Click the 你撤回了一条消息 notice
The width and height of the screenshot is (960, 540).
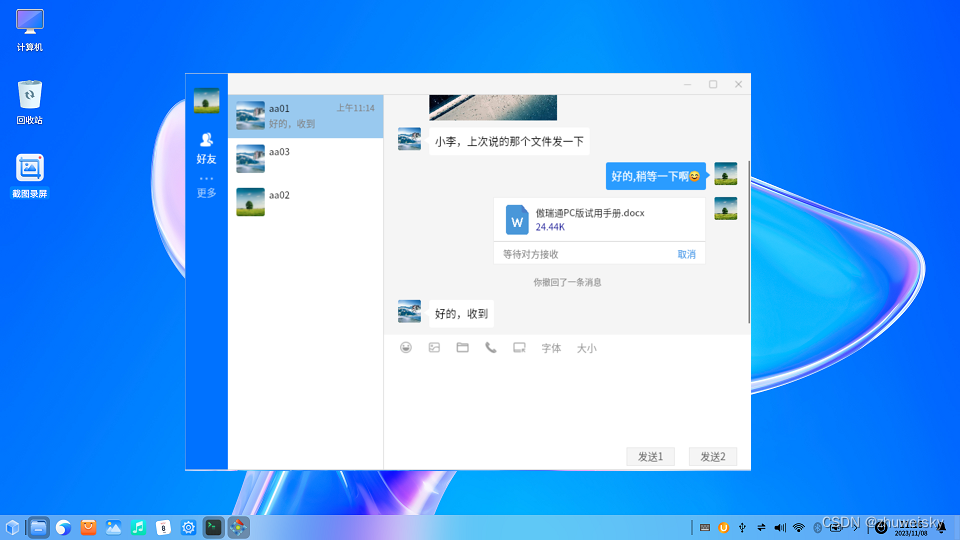pyautogui.click(x=567, y=282)
